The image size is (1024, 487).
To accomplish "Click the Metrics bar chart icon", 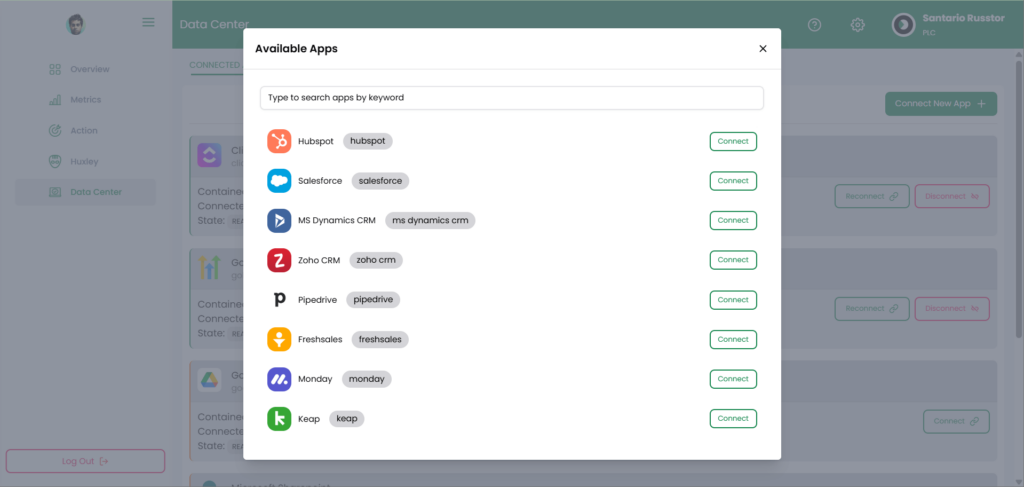I will pyautogui.click(x=55, y=100).
